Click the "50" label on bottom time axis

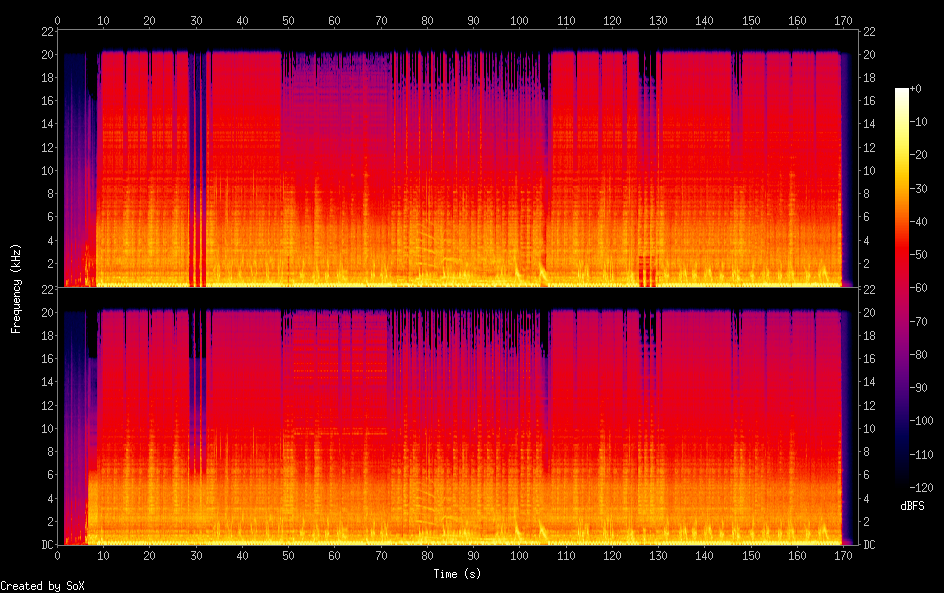pyautogui.click(x=288, y=556)
